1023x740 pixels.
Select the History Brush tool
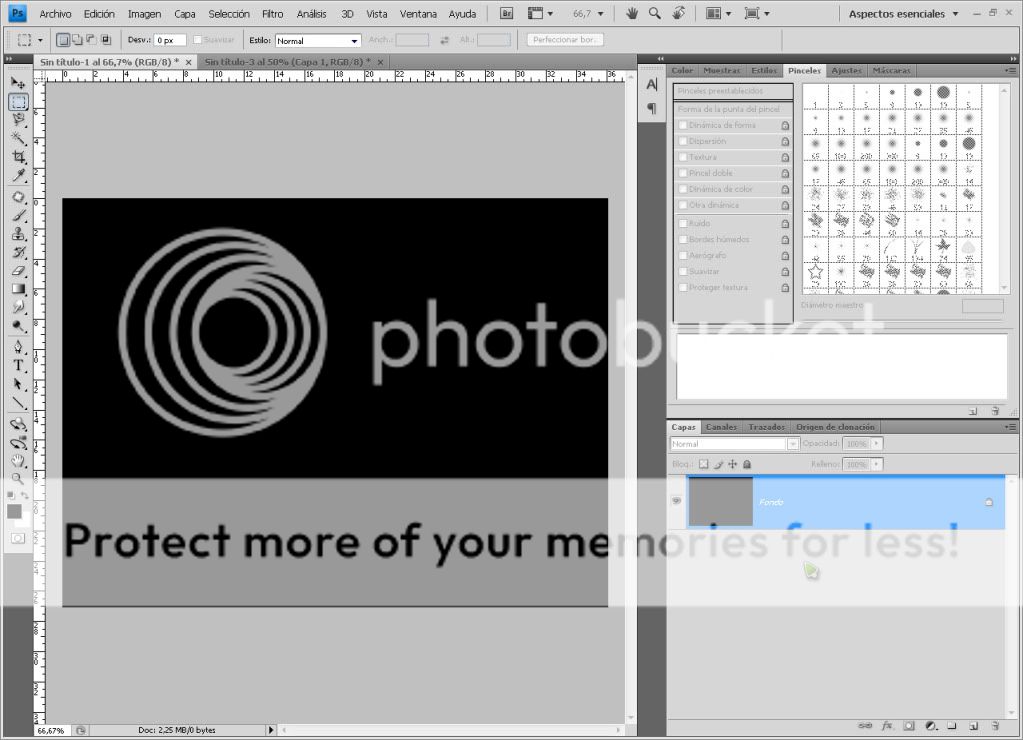click(x=18, y=252)
